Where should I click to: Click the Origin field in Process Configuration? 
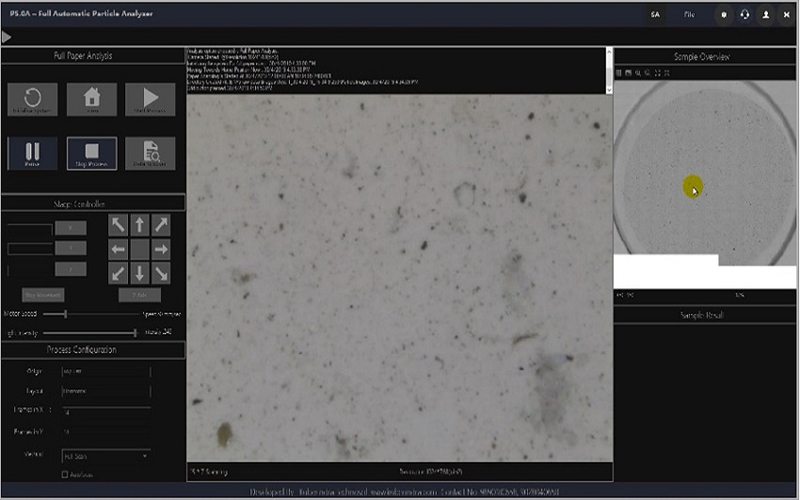[106, 371]
